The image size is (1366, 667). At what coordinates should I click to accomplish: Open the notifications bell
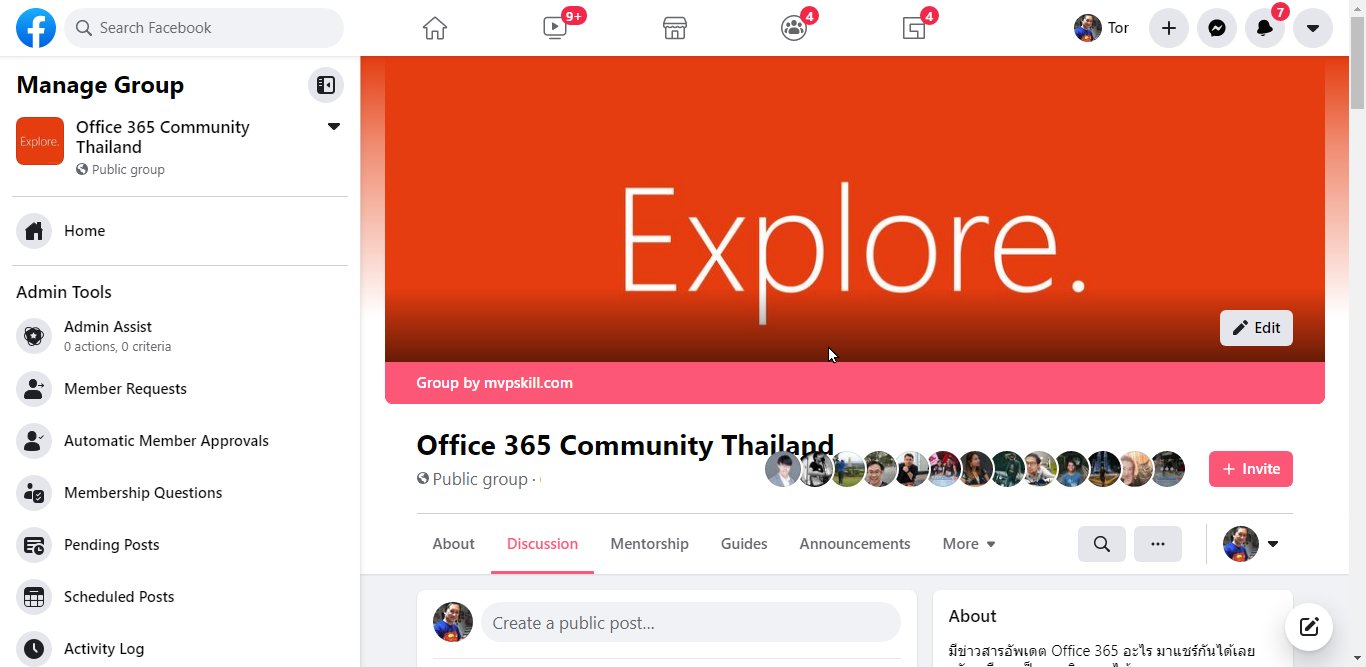1265,28
